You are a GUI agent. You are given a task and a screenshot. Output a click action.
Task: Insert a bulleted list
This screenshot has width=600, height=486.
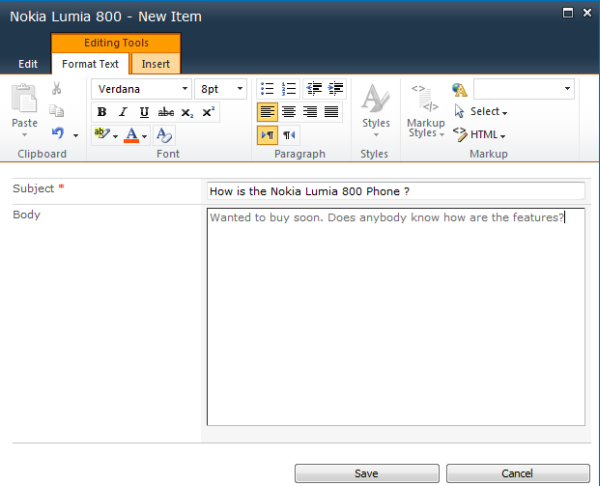267,89
